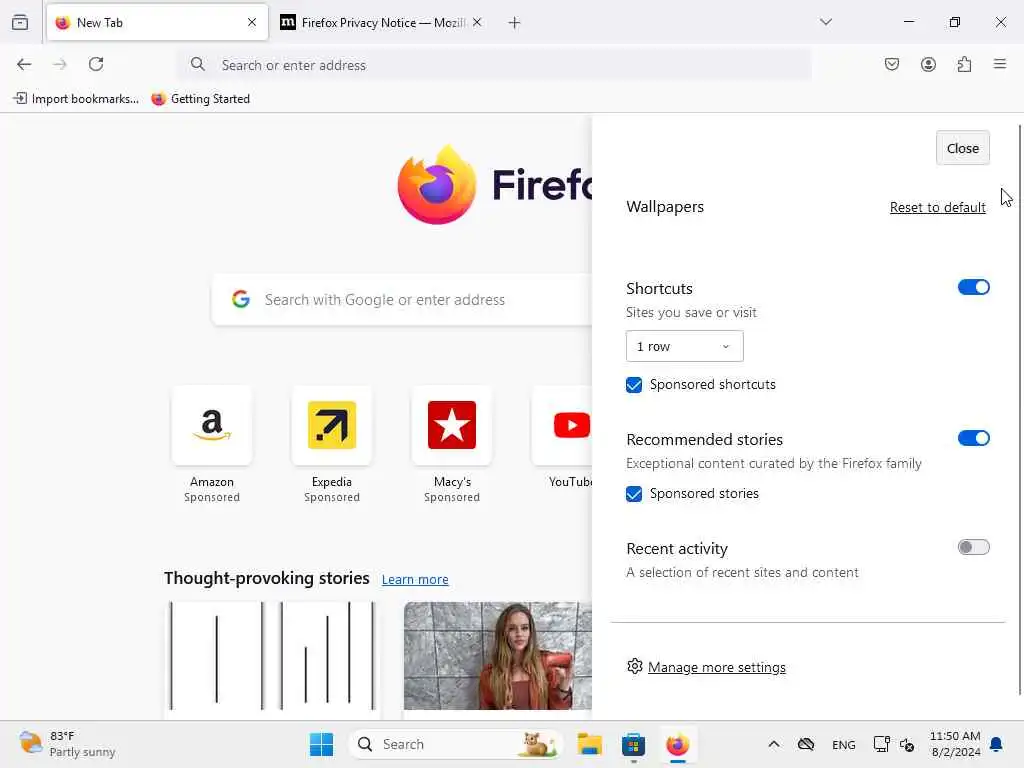
Task: Click the Wallpapers heading text
Action: tap(665, 207)
